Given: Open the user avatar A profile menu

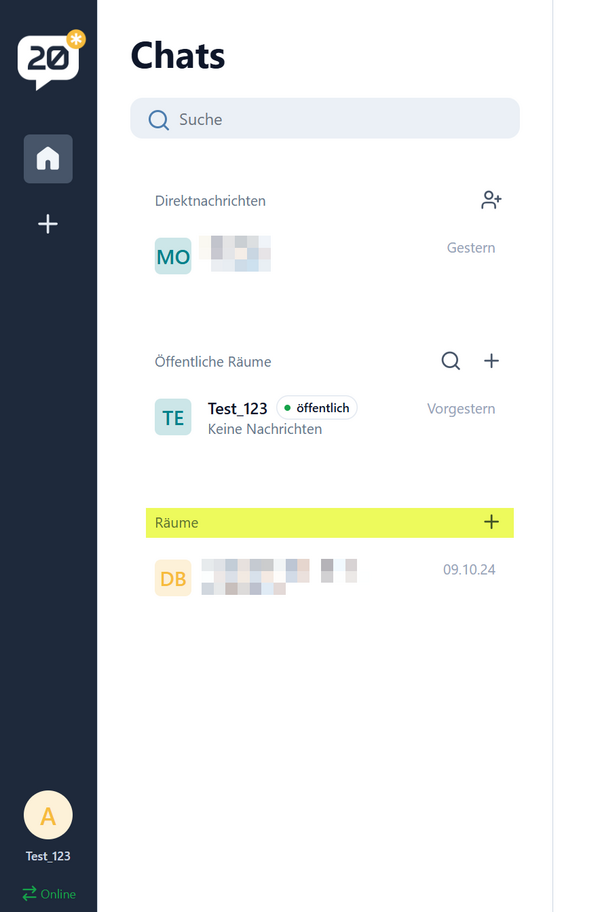Looking at the screenshot, I should click(48, 816).
